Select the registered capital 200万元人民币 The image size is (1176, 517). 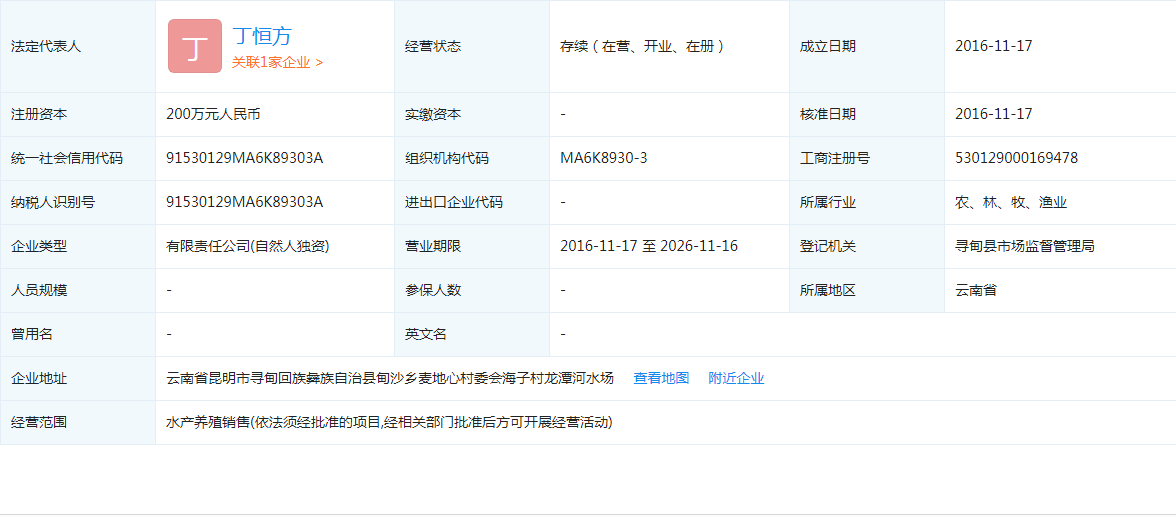click(x=213, y=114)
